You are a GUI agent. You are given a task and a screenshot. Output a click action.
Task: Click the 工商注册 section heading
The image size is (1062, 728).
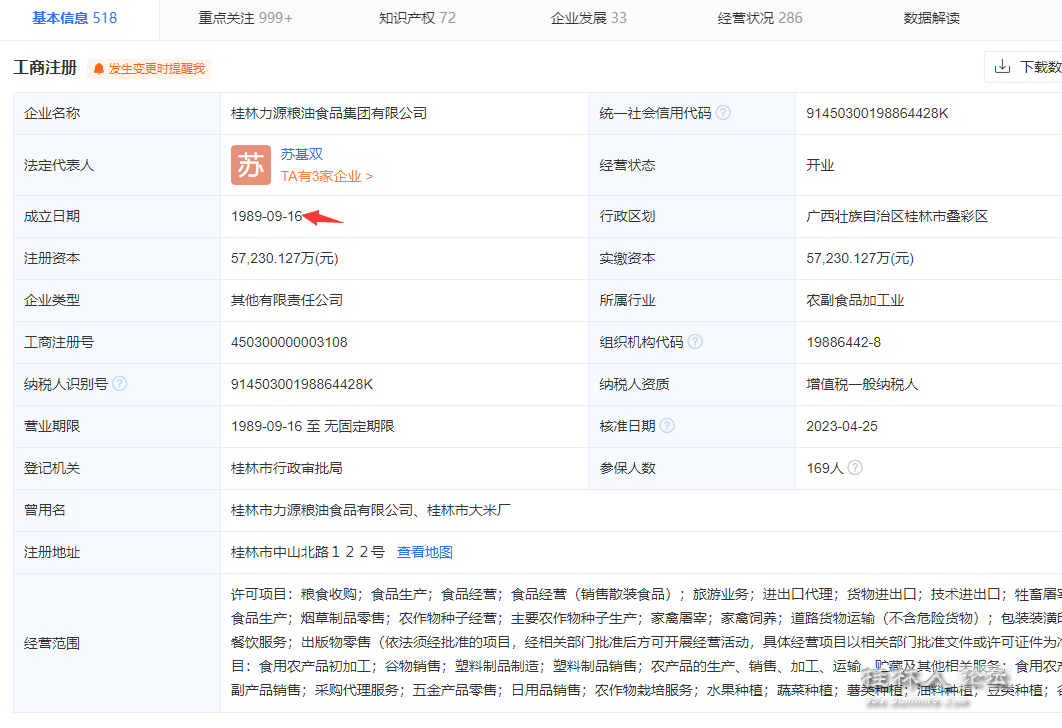coord(45,68)
